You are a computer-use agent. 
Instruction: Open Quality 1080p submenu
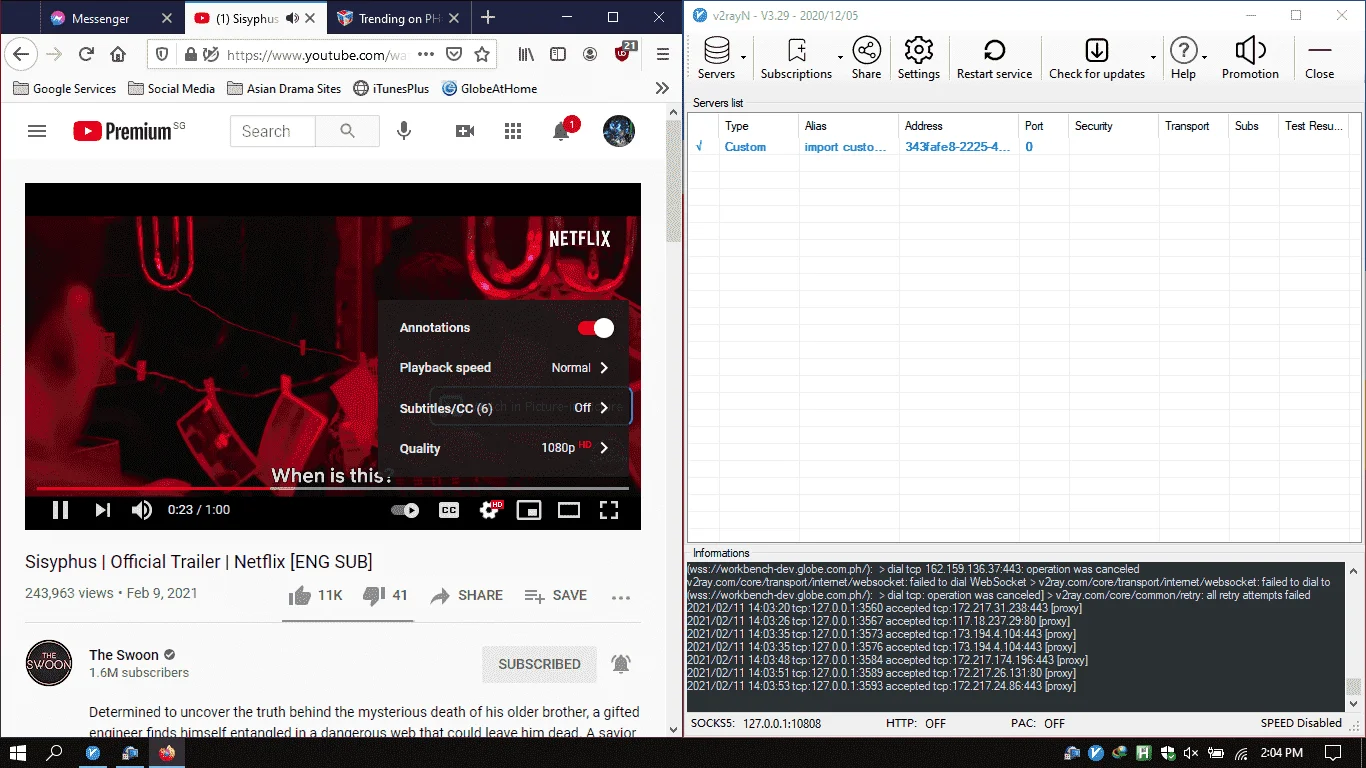[505, 448]
